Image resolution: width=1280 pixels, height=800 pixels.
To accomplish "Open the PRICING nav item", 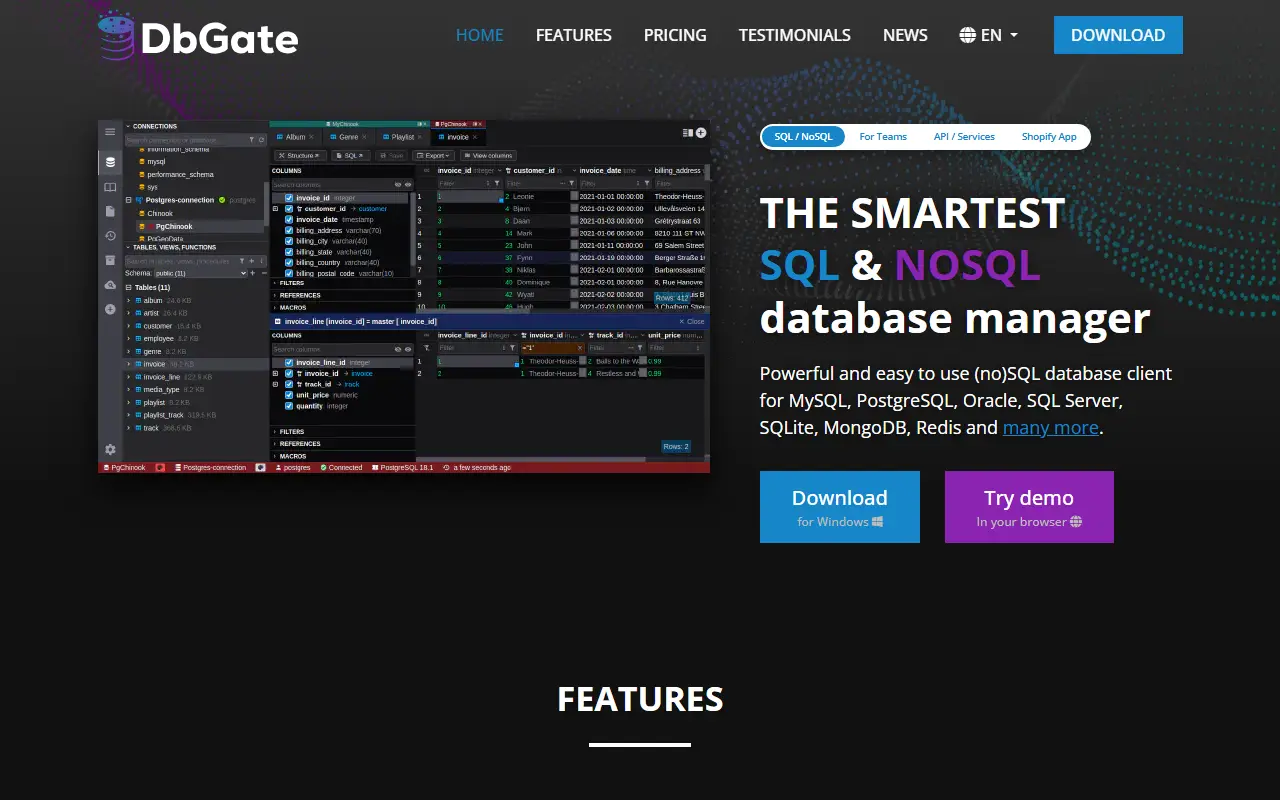I will tap(675, 35).
